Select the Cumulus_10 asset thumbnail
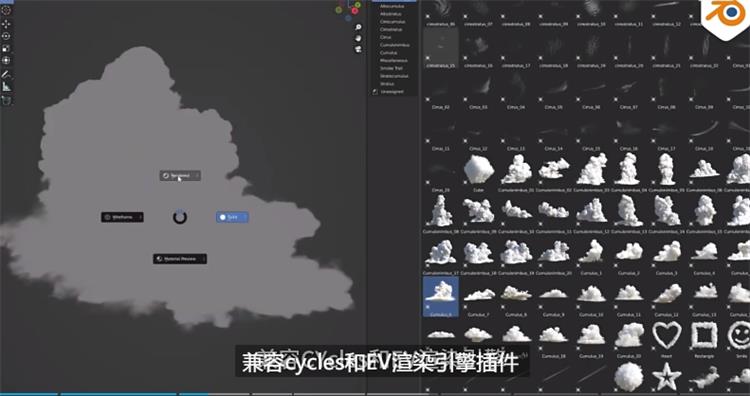 592,297
